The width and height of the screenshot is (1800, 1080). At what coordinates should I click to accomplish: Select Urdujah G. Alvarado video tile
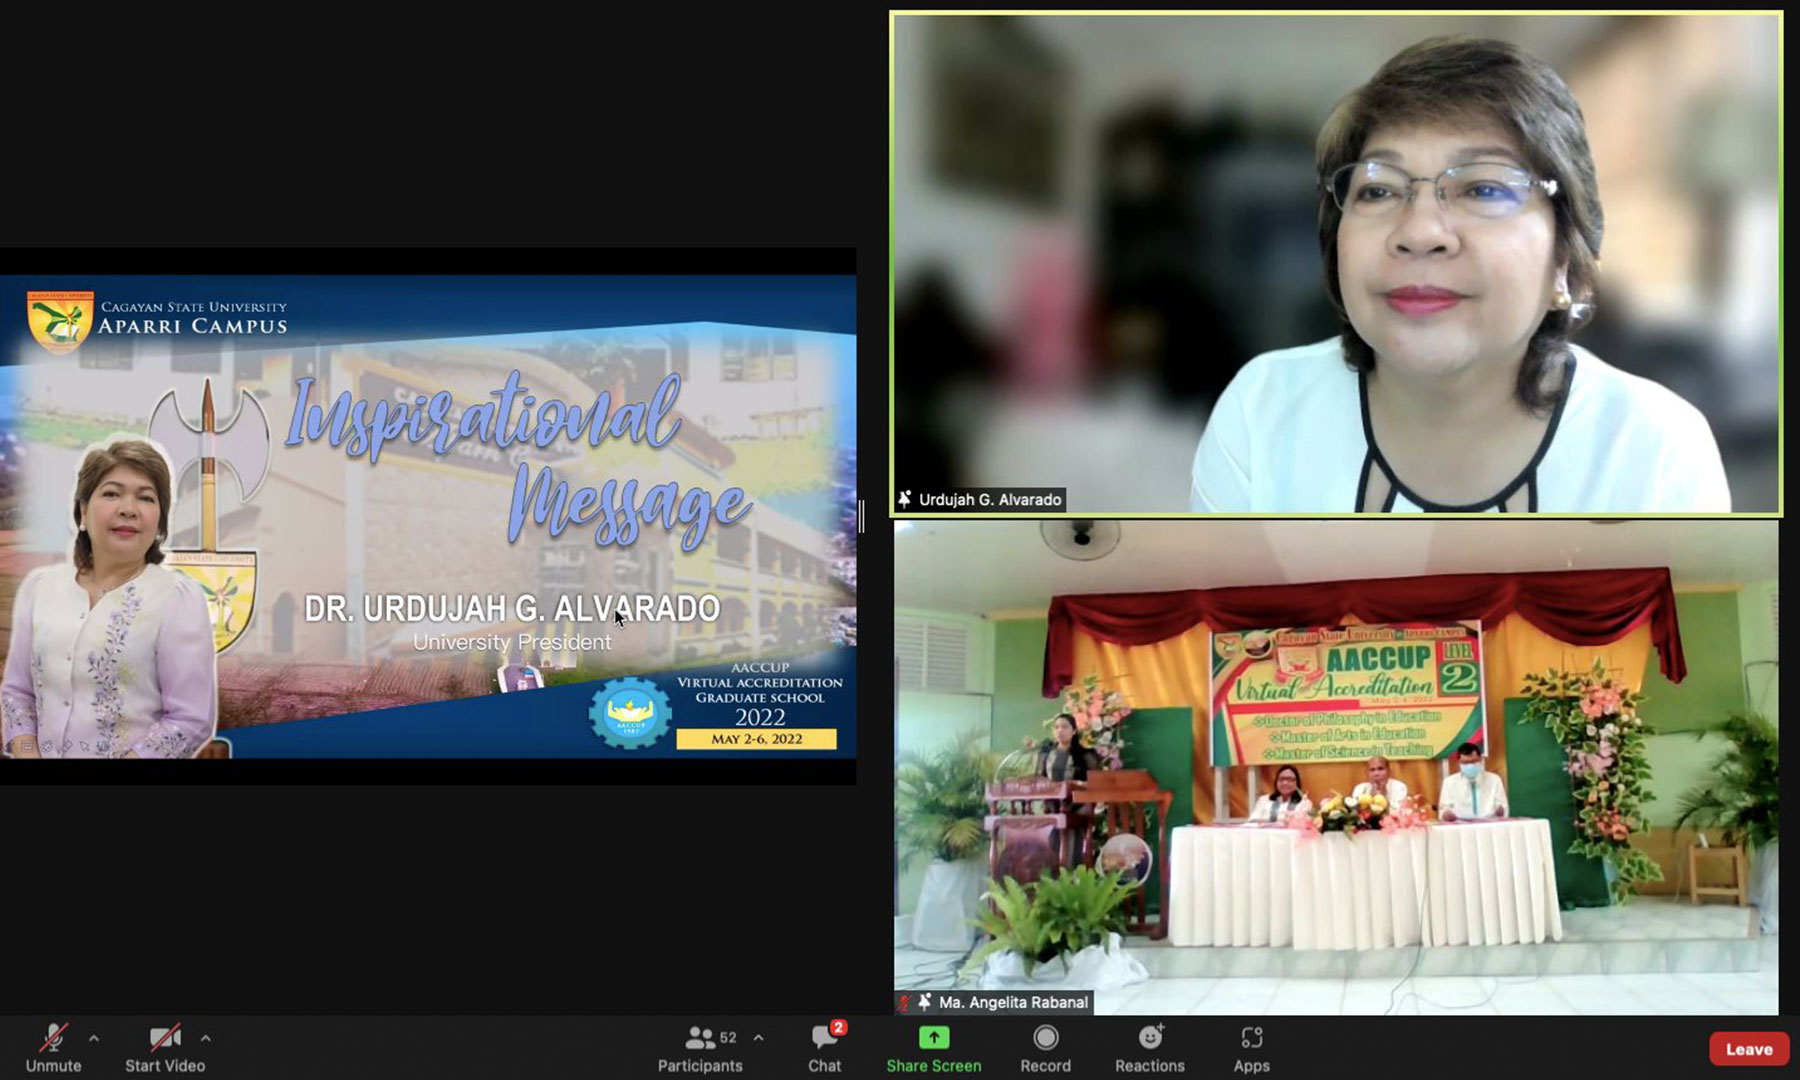tap(1336, 263)
